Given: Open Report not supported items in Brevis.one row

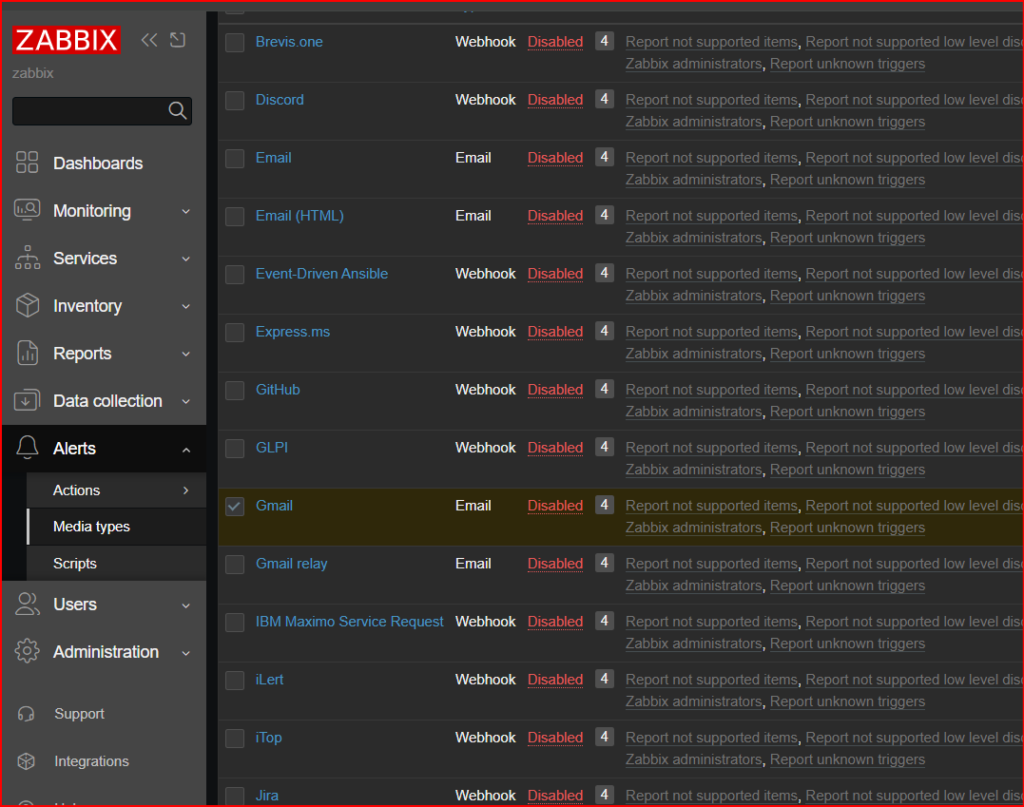Looking at the screenshot, I should click(711, 42).
